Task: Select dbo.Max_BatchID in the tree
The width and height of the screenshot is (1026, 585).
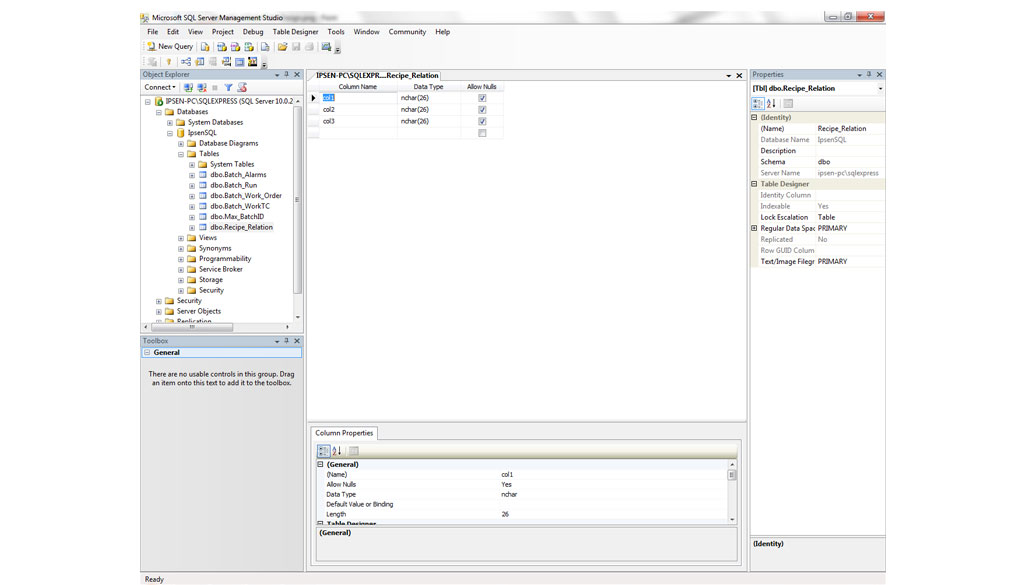Action: [x=237, y=217]
